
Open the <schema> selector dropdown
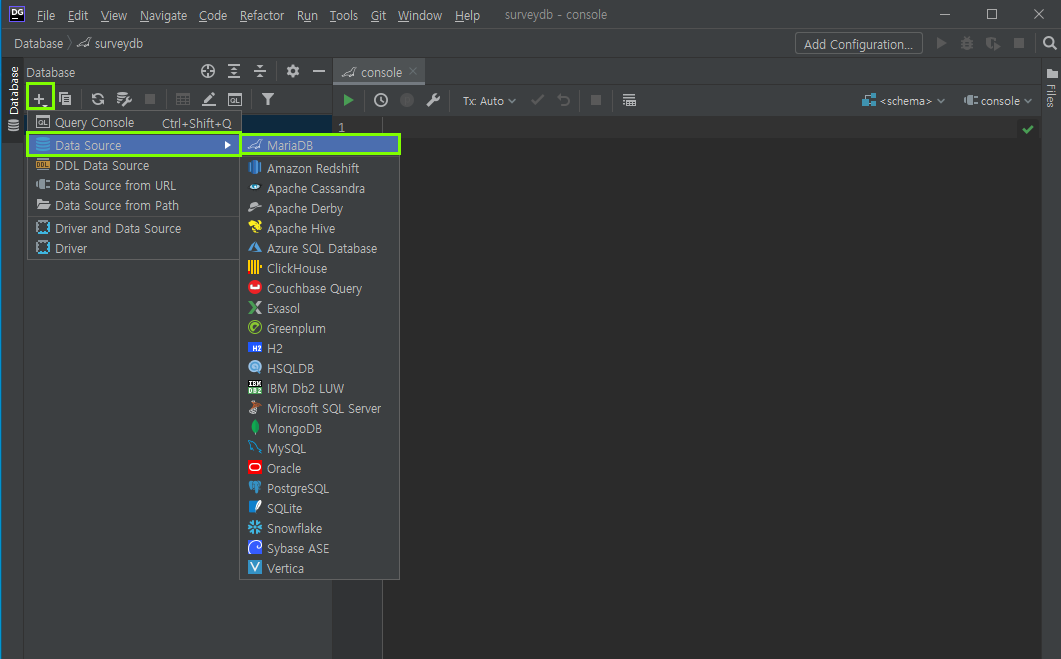coord(903,101)
